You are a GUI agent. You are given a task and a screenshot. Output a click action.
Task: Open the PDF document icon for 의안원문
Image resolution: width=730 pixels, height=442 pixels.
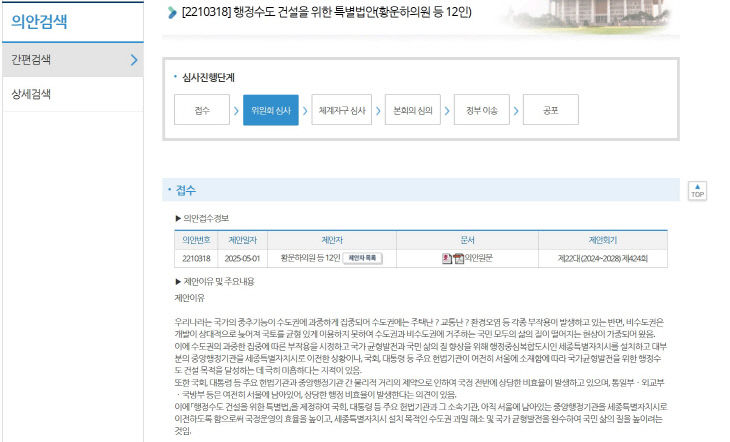tap(459, 258)
